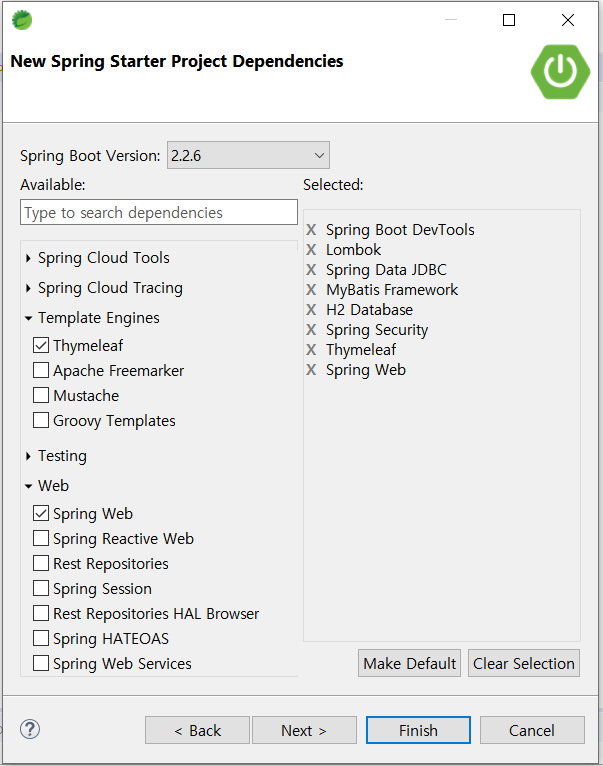Remove MyBatis Framework using its X
The image size is (603, 766).
click(311, 290)
